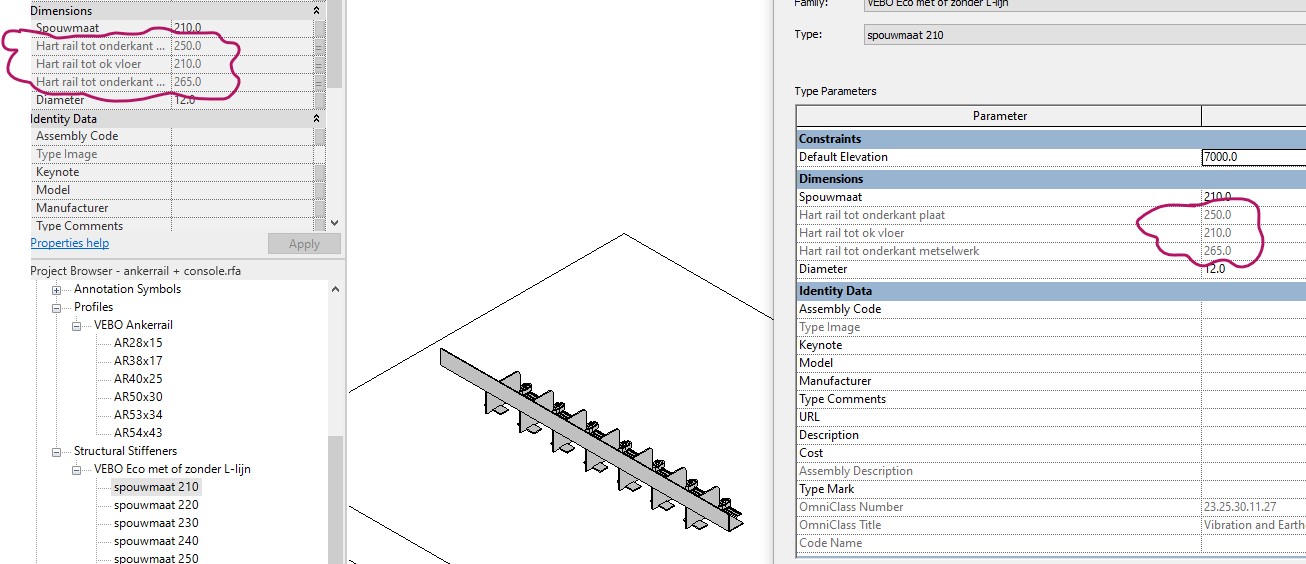Edit Default Elevation value 7000.0
This screenshot has width=1306, height=564.
(x=1254, y=157)
